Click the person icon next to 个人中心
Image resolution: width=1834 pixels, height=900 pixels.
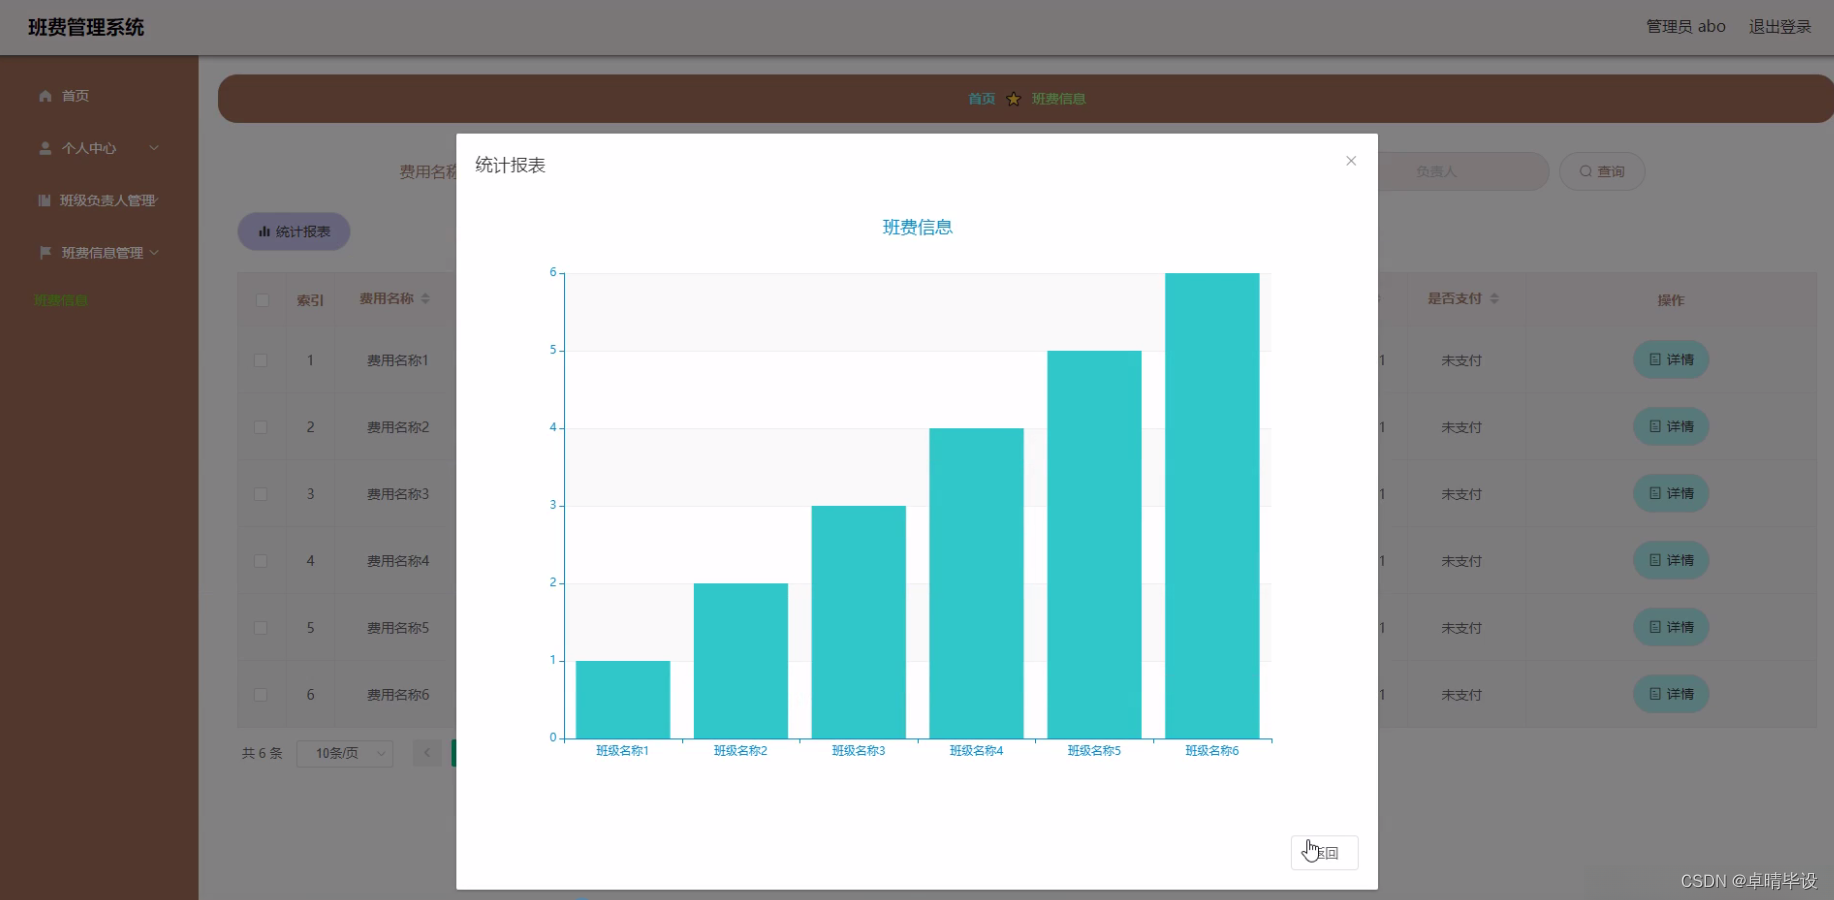45,148
